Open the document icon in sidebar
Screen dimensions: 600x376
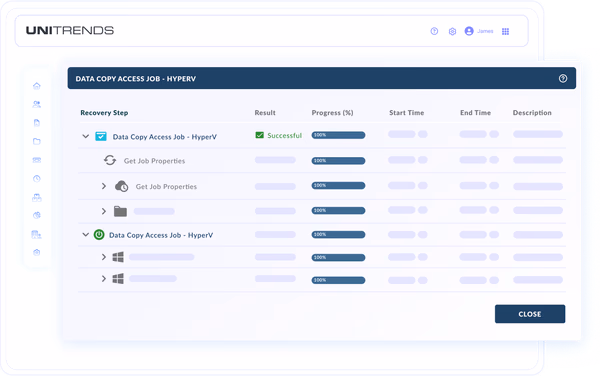pyautogui.click(x=37, y=123)
